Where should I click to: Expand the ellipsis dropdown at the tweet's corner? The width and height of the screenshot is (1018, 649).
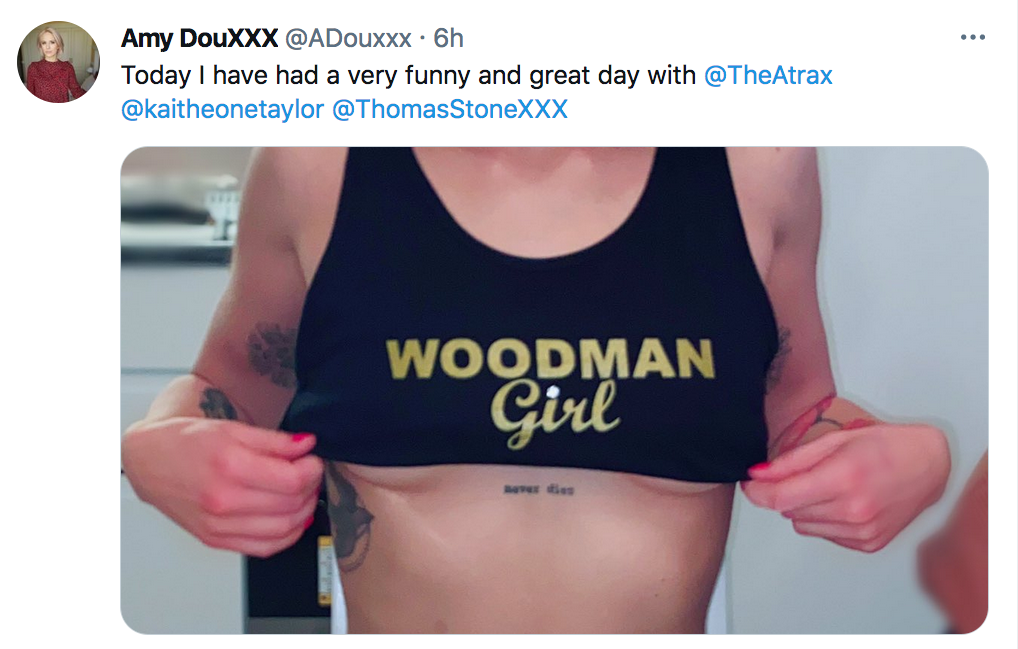pyautogui.click(x=973, y=38)
